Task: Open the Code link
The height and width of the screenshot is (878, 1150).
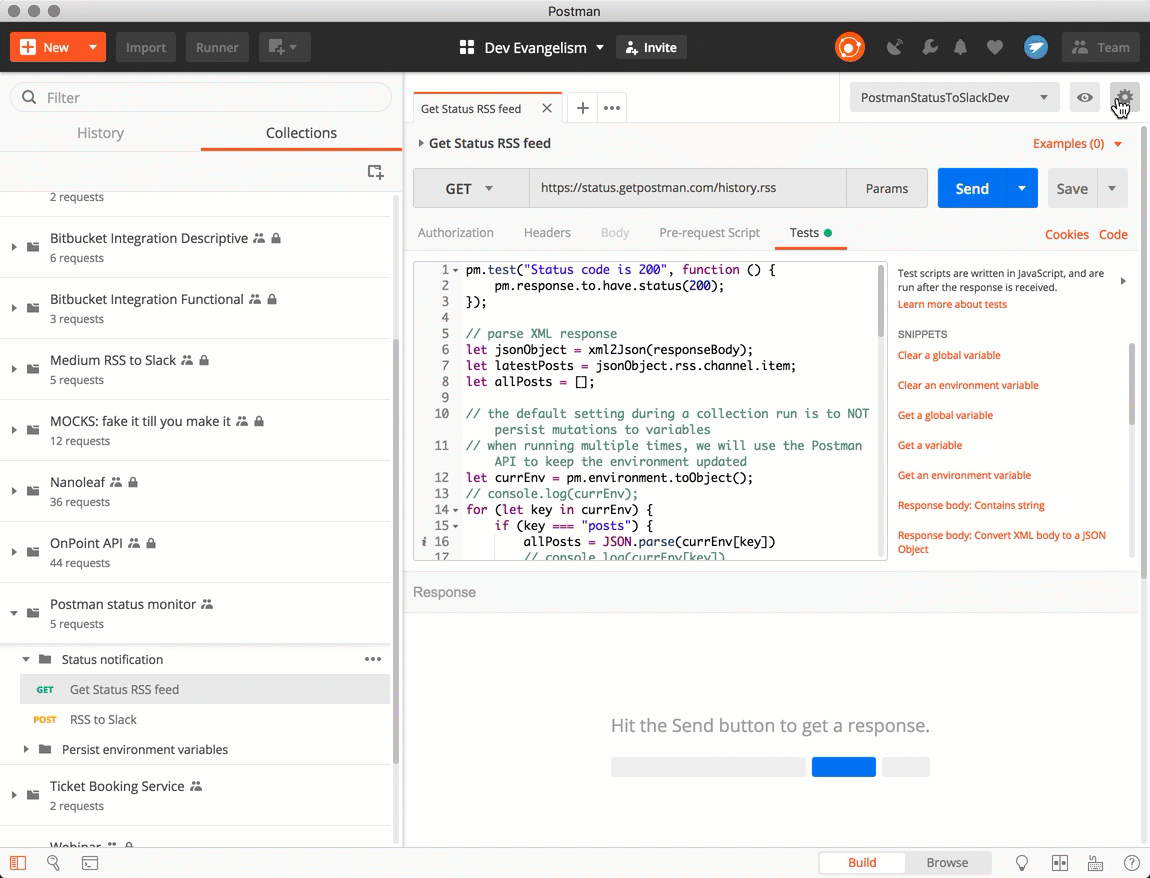Action: click(1113, 235)
